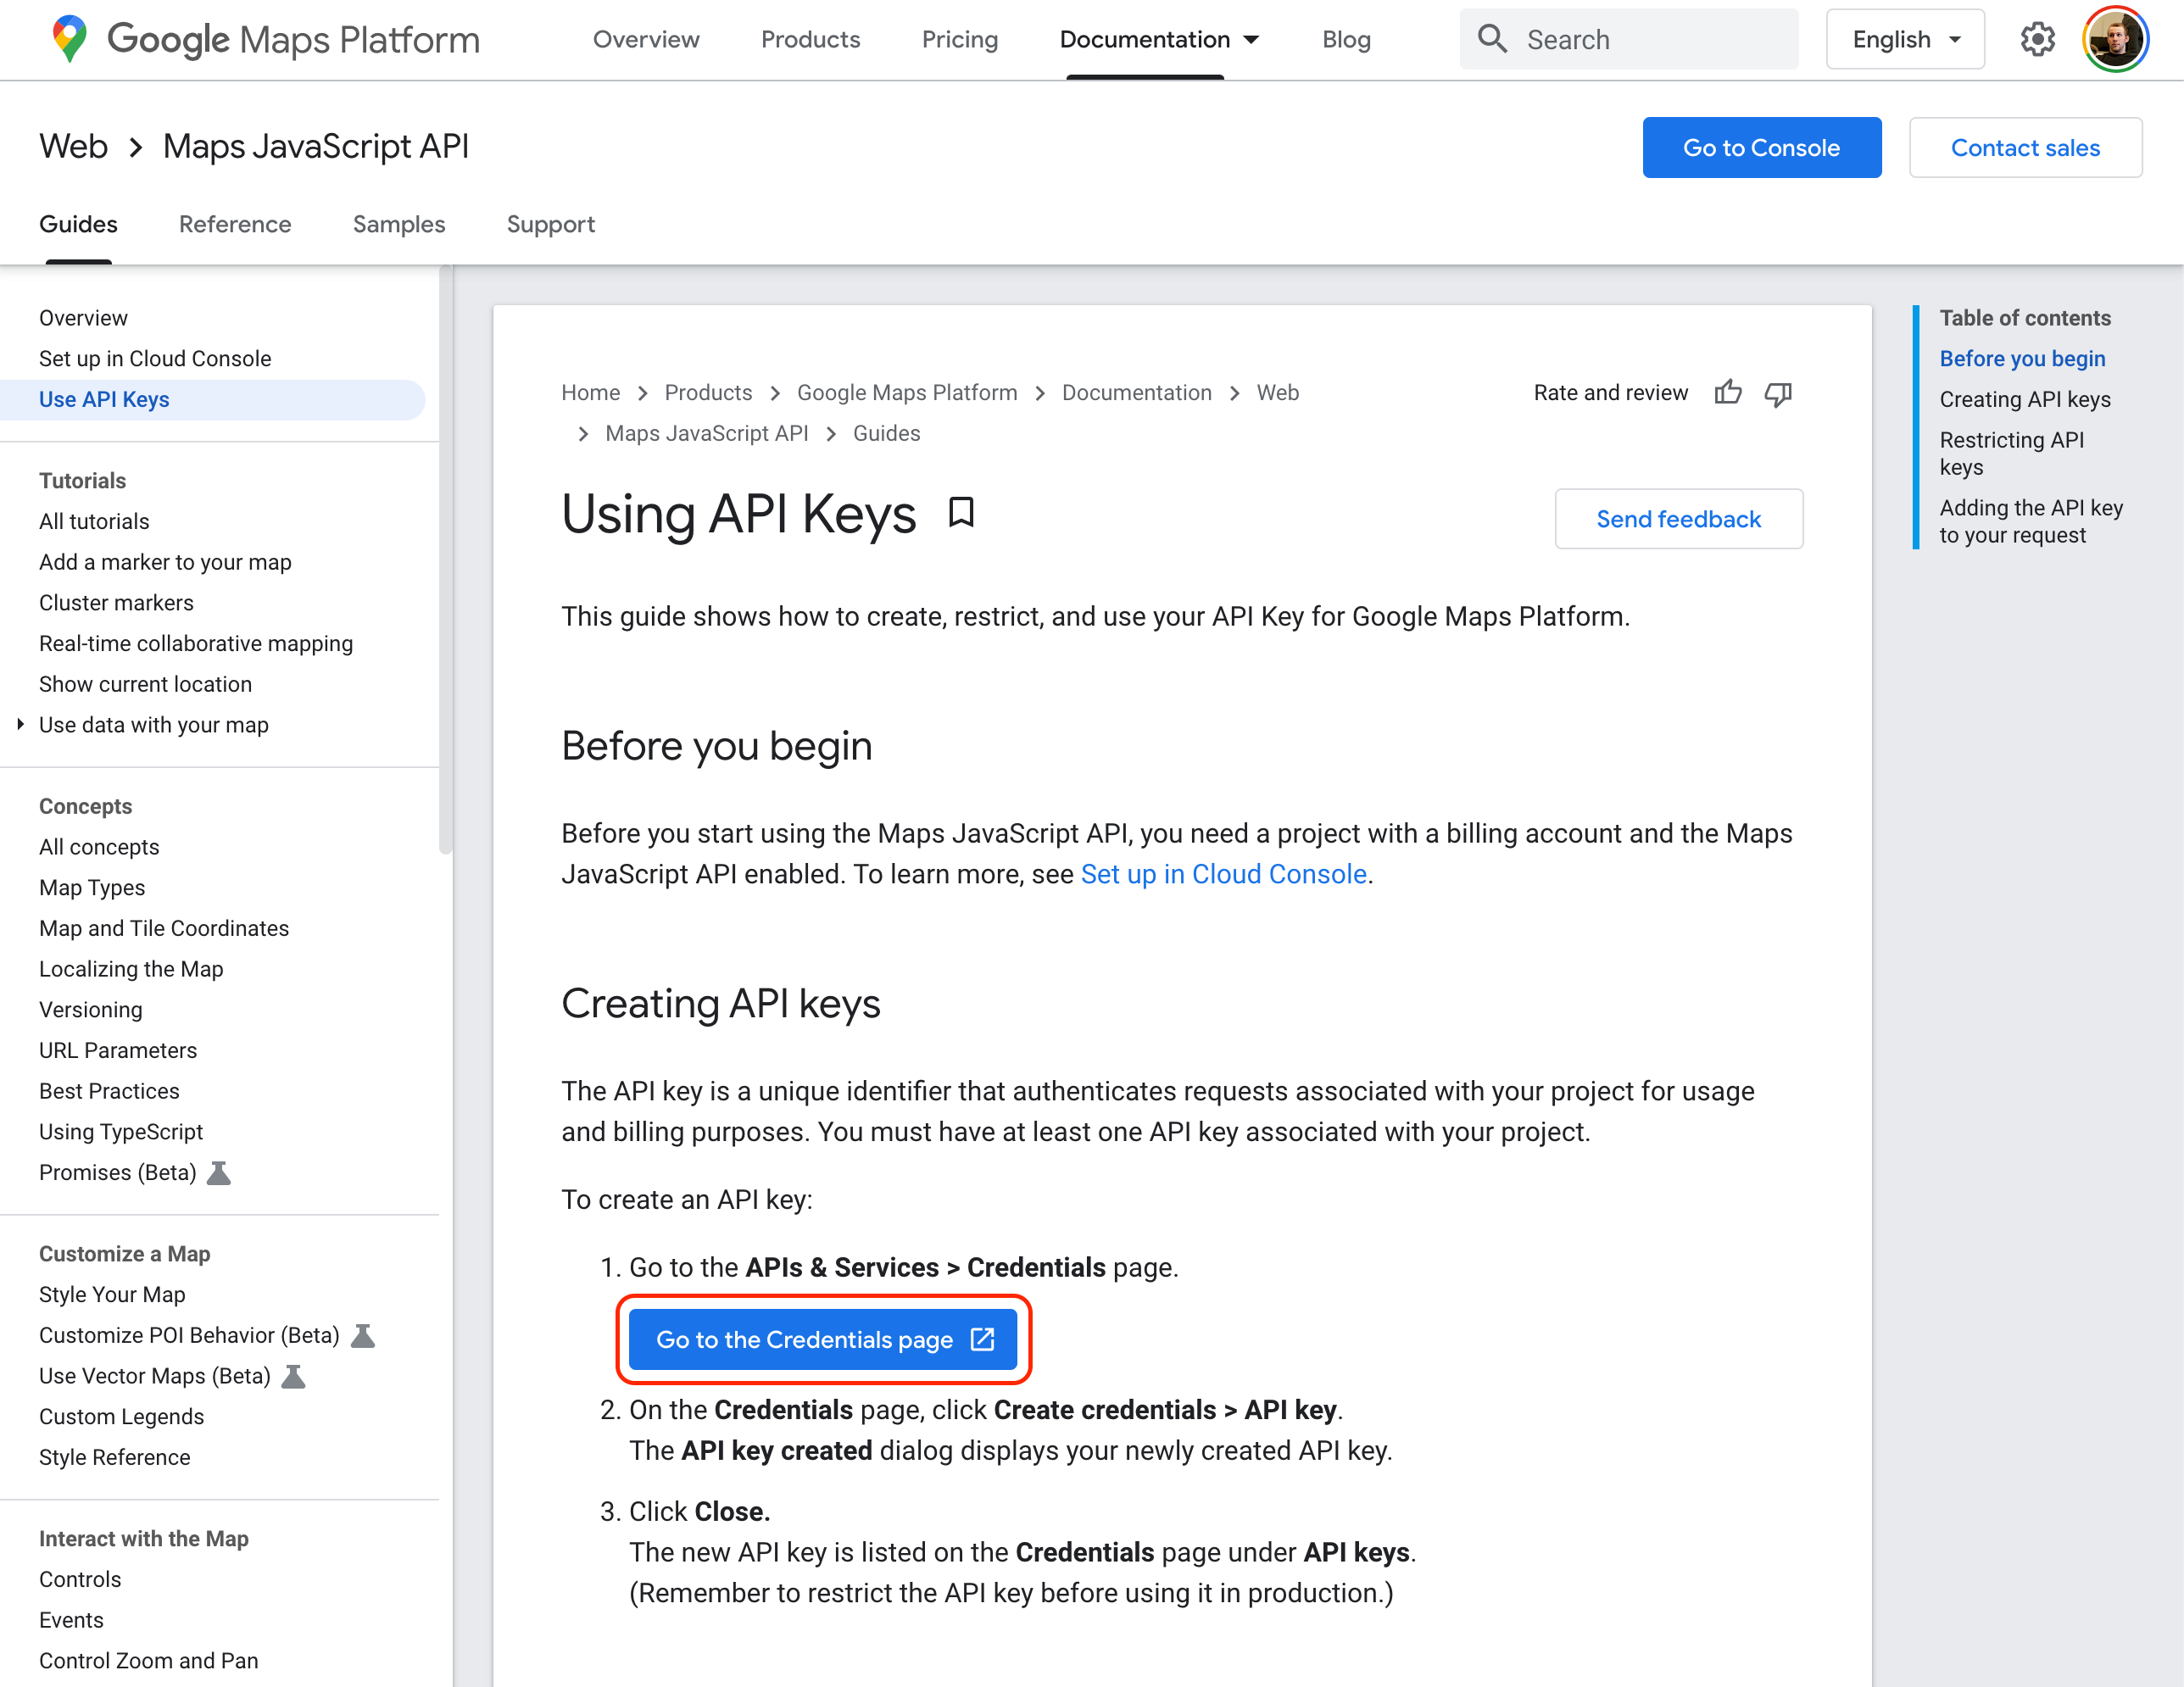Click the Send feedback button
This screenshot has height=1687, width=2184.
[x=1679, y=519]
